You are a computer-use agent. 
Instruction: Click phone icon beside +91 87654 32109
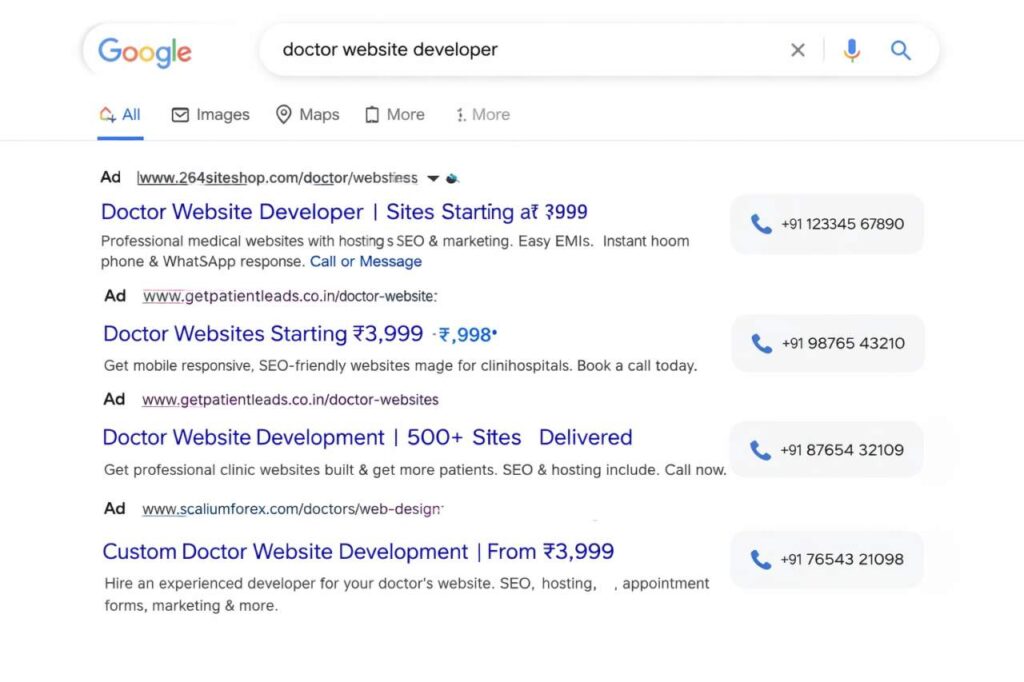pos(761,450)
